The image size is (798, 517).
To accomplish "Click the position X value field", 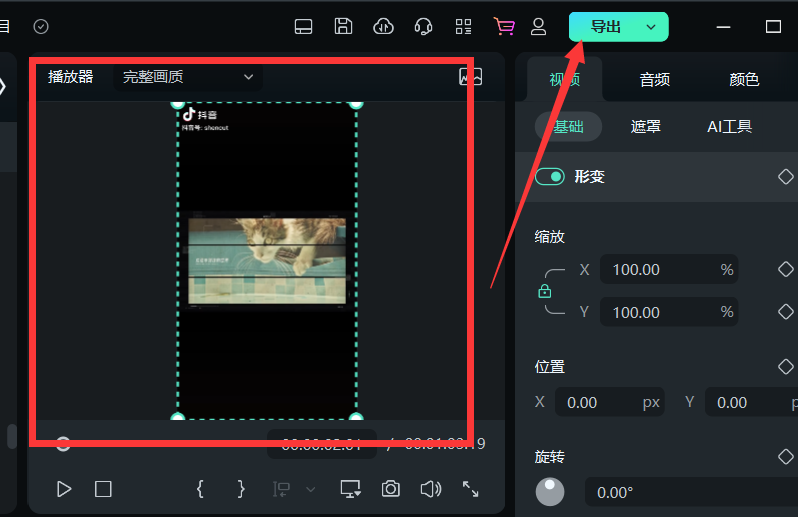I will click(610, 403).
